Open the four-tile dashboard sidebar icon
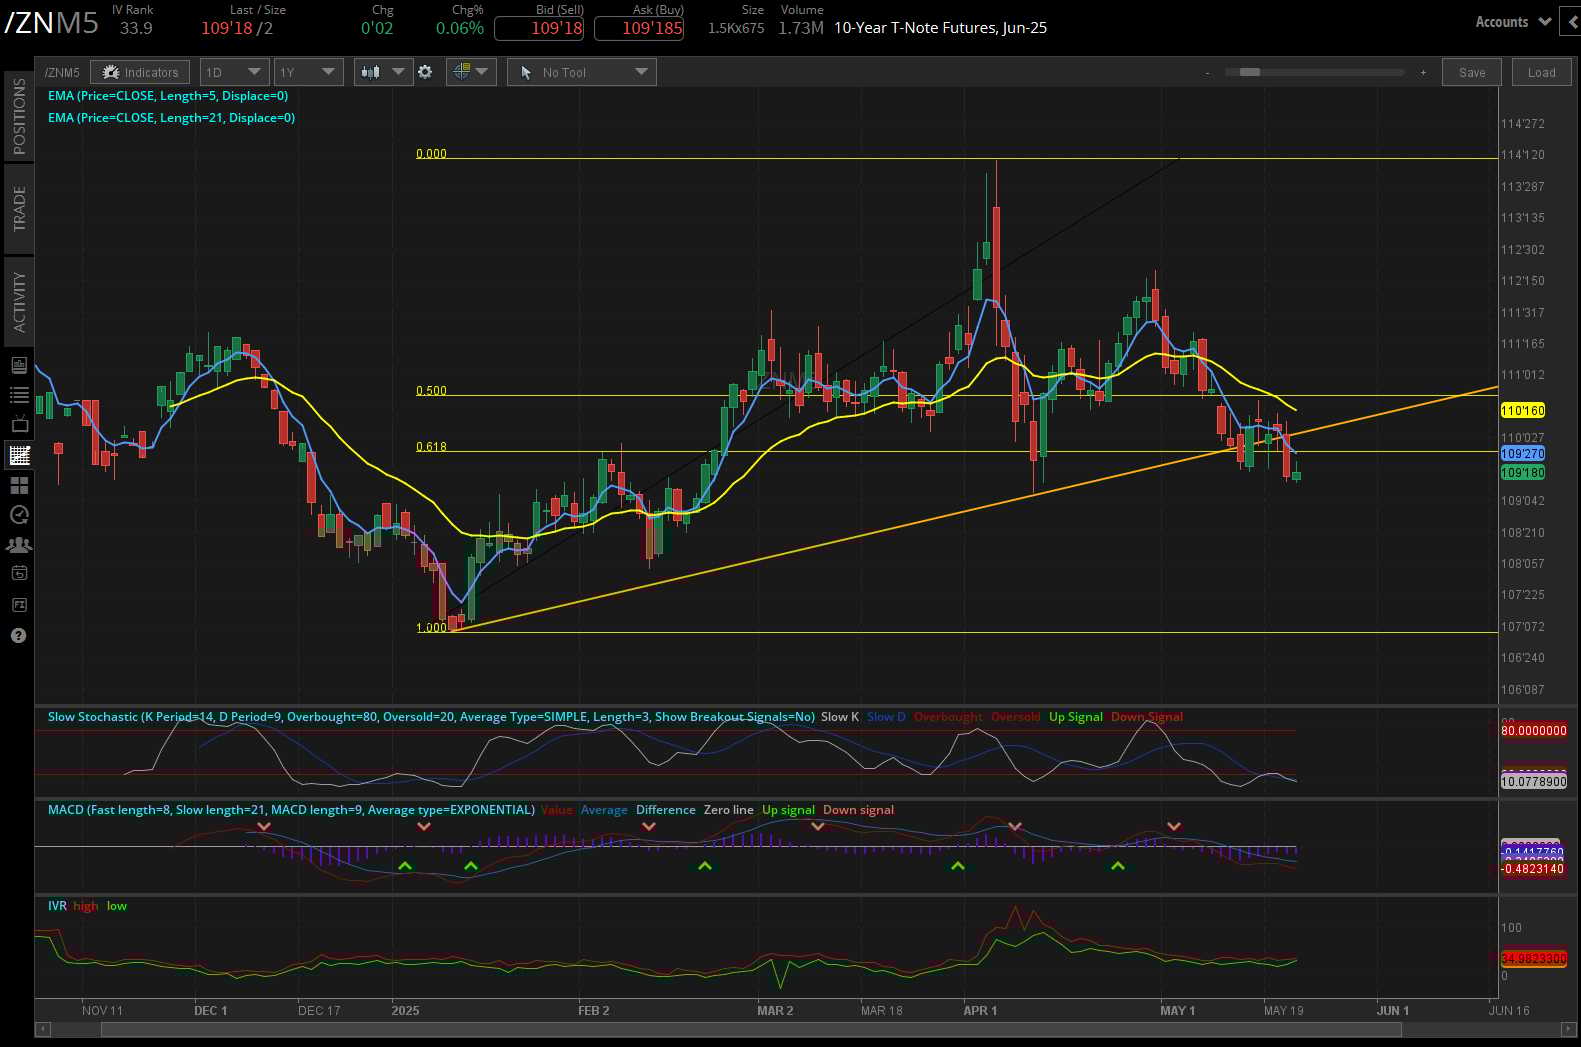Screen dimensions: 1581x1047 19,485
